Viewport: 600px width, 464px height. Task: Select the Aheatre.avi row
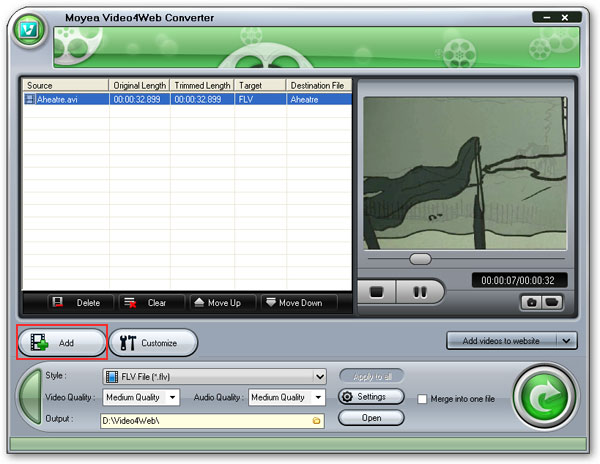click(188, 99)
